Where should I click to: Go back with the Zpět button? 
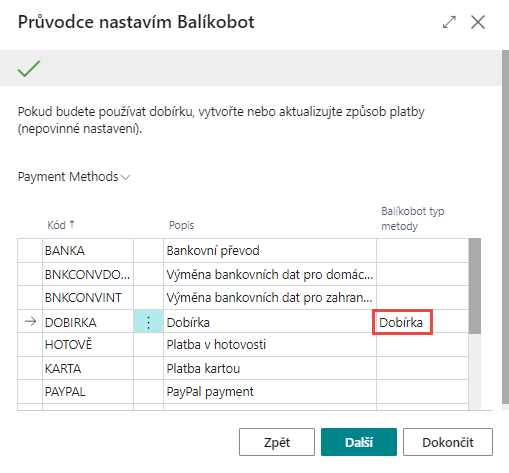click(277, 442)
